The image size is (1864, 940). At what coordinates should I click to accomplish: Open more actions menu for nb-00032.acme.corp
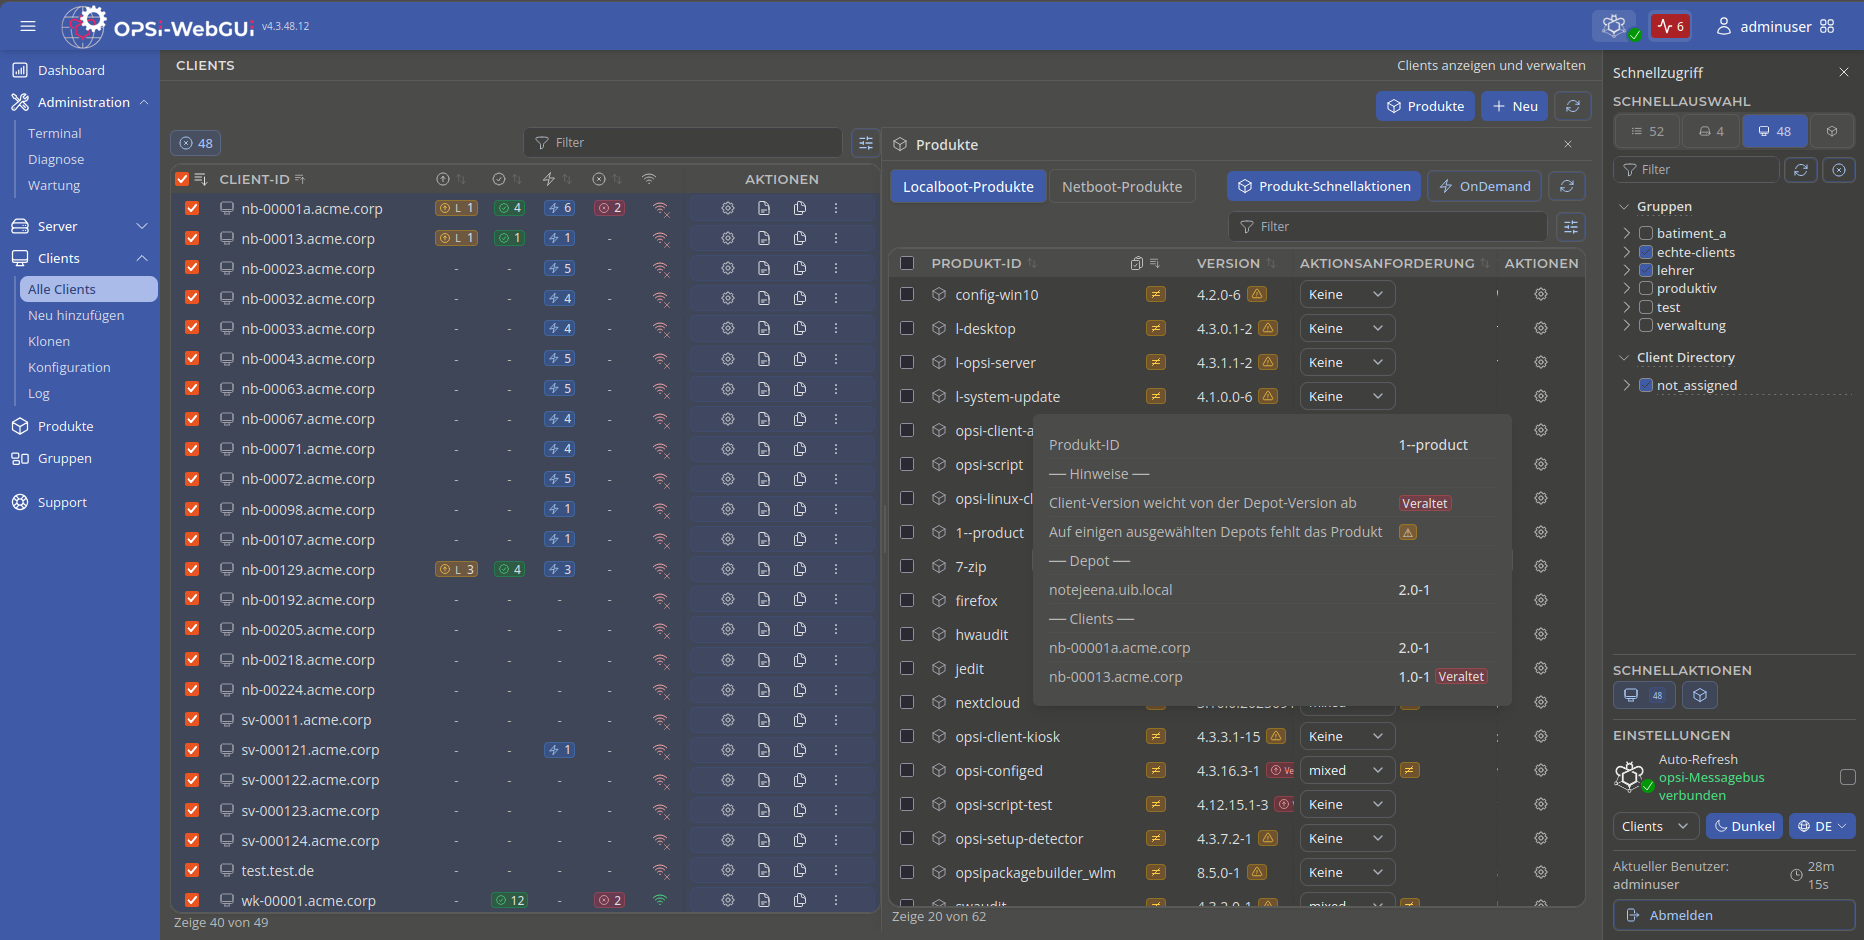[836, 298]
